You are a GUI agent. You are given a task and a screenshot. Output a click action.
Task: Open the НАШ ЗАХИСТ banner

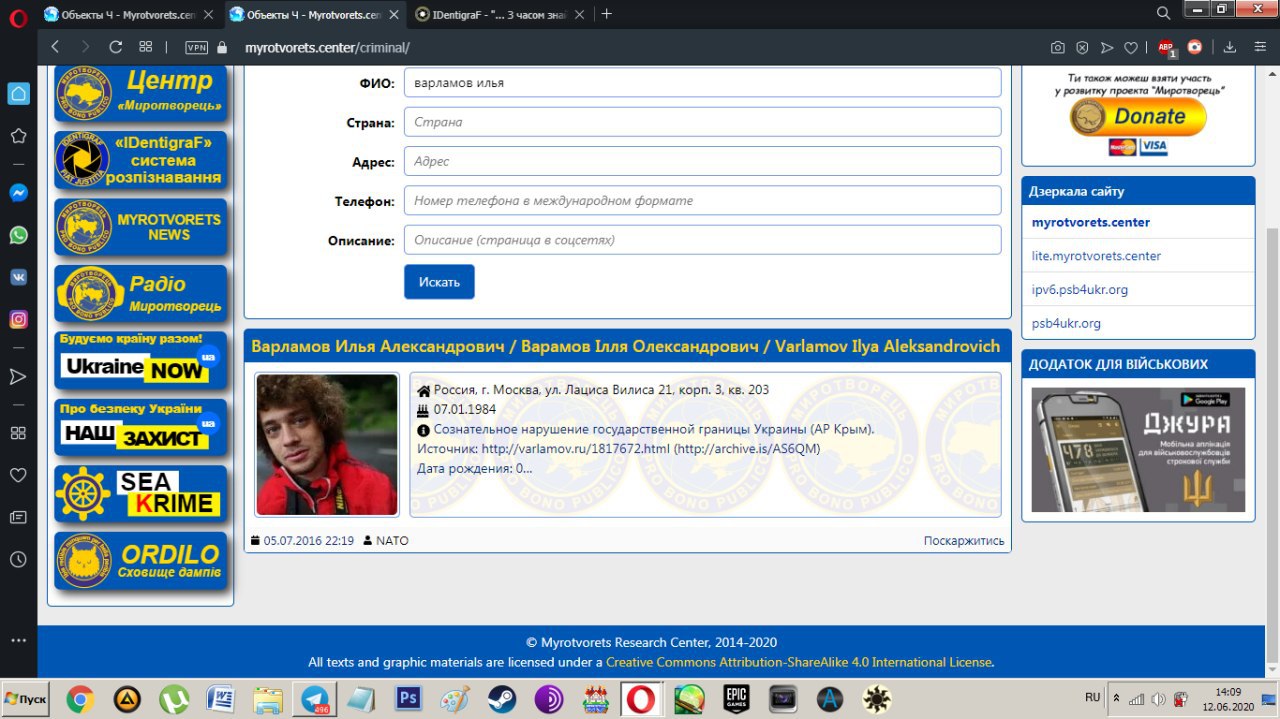(x=141, y=427)
